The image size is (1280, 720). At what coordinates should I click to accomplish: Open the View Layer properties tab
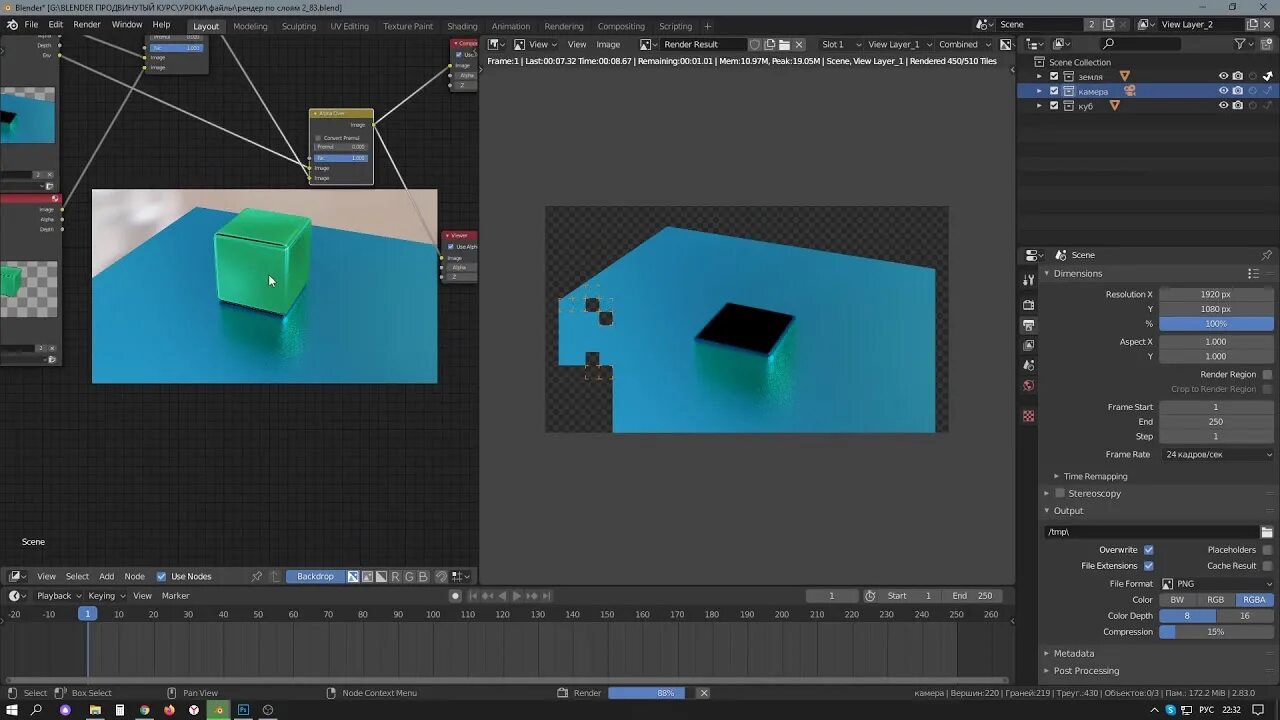tap(1029, 345)
